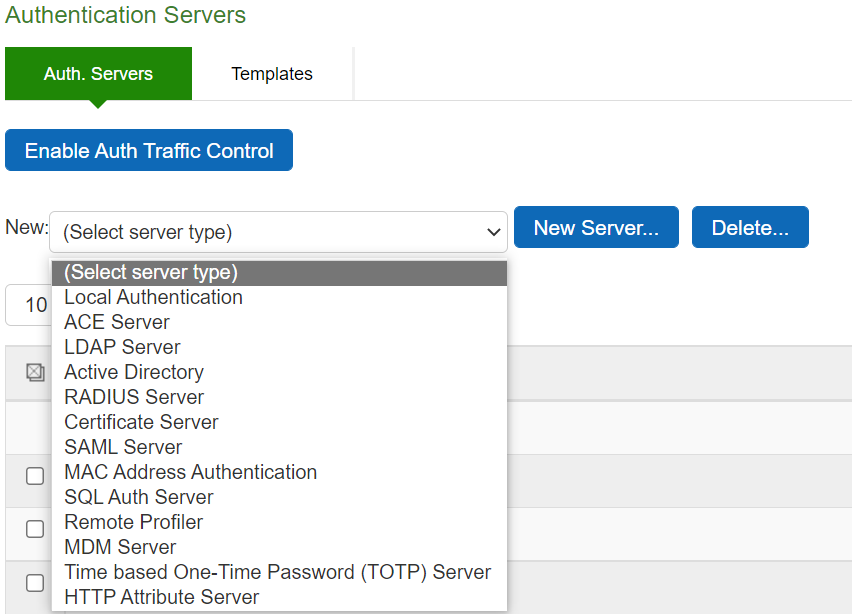Switch to the Auth. Servers tab
The height and width of the screenshot is (614, 852).
click(98, 73)
